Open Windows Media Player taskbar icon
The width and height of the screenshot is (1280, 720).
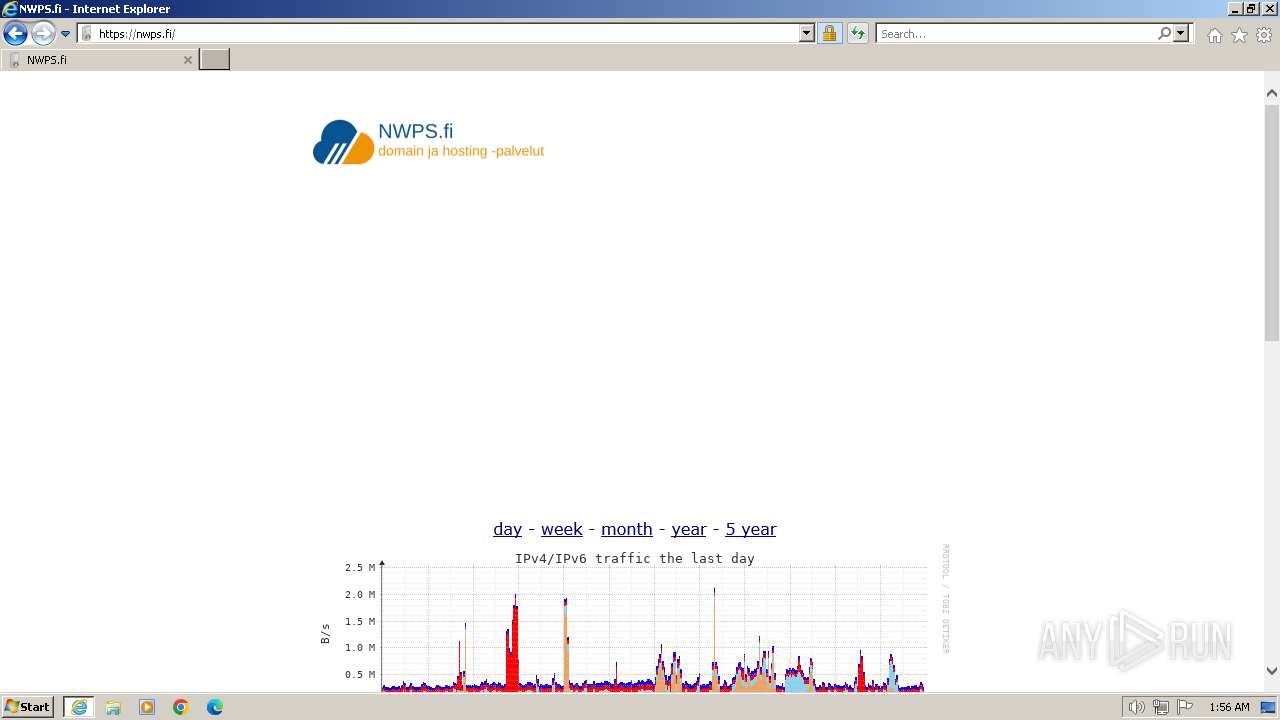[x=147, y=707]
